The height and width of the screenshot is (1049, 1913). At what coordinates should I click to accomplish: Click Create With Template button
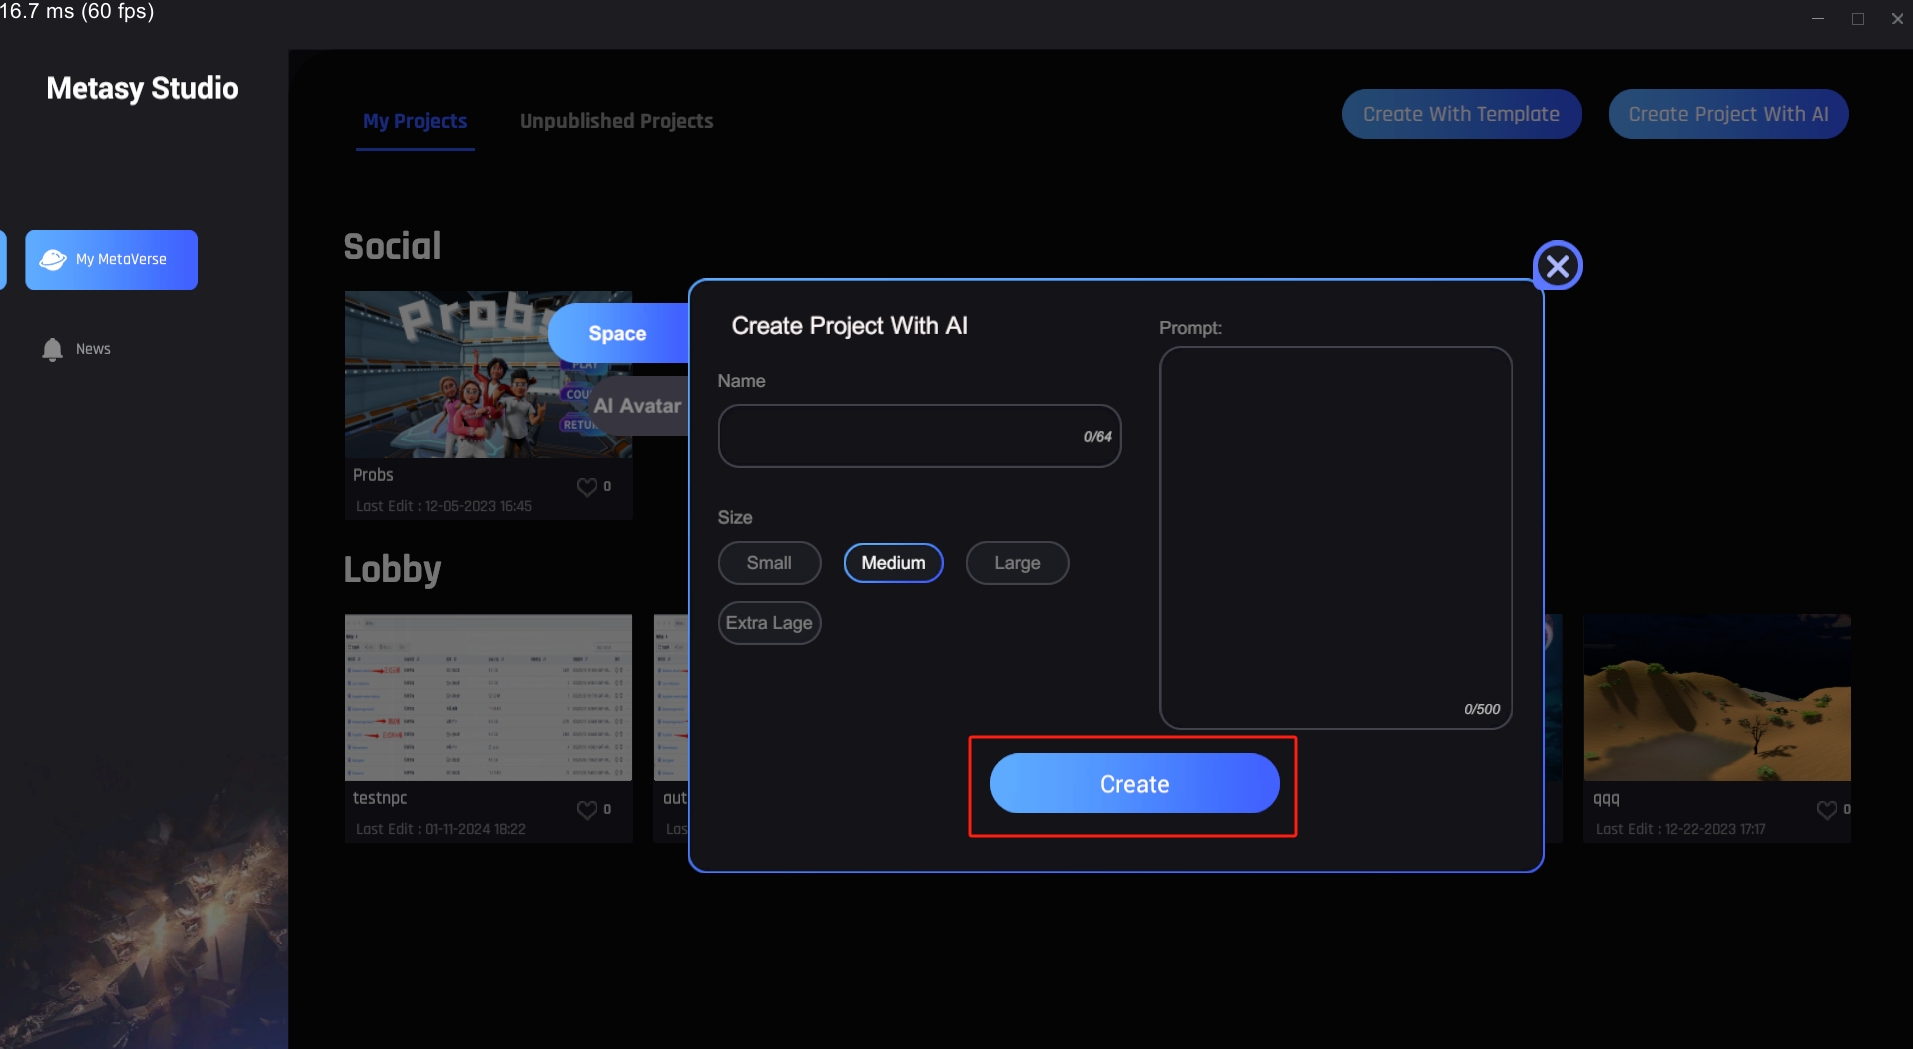coord(1461,114)
